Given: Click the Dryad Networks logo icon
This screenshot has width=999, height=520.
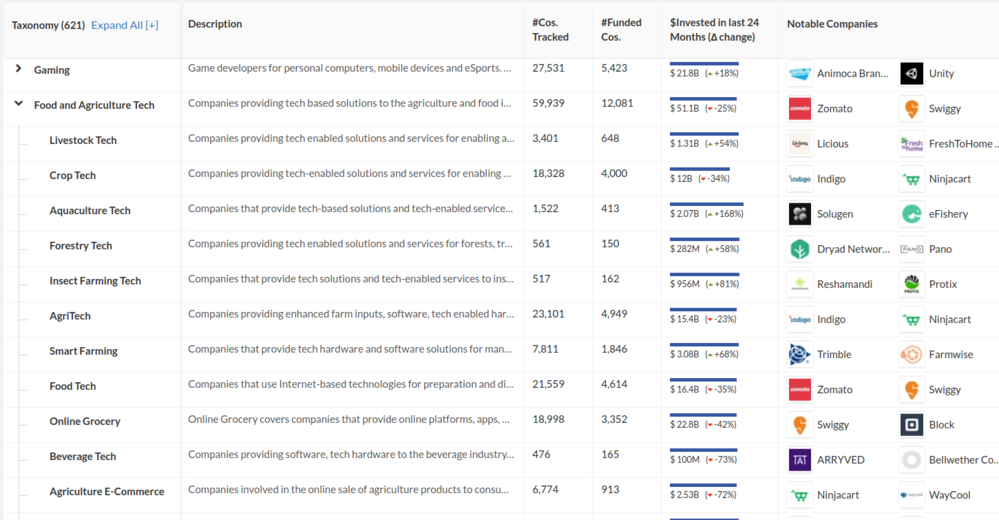Looking at the screenshot, I should (799, 249).
